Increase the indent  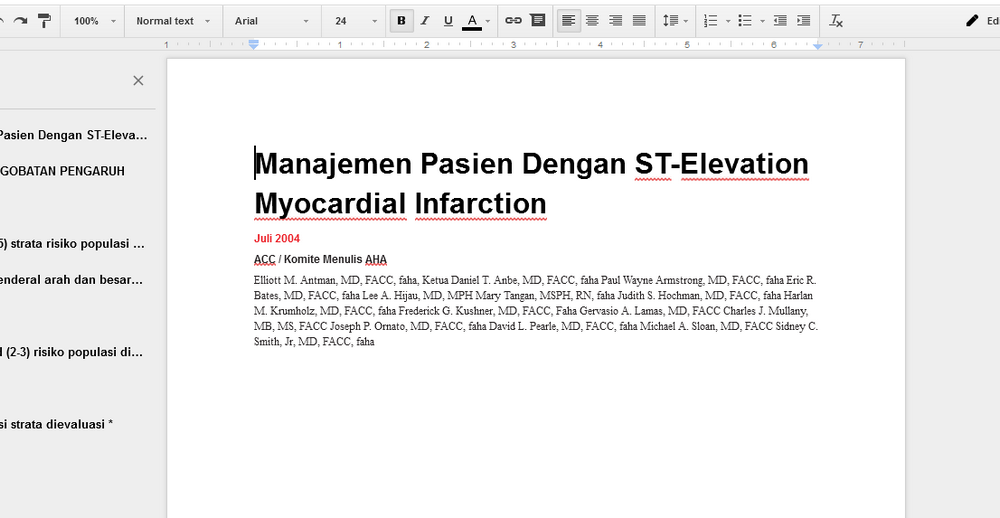pyautogui.click(x=804, y=21)
